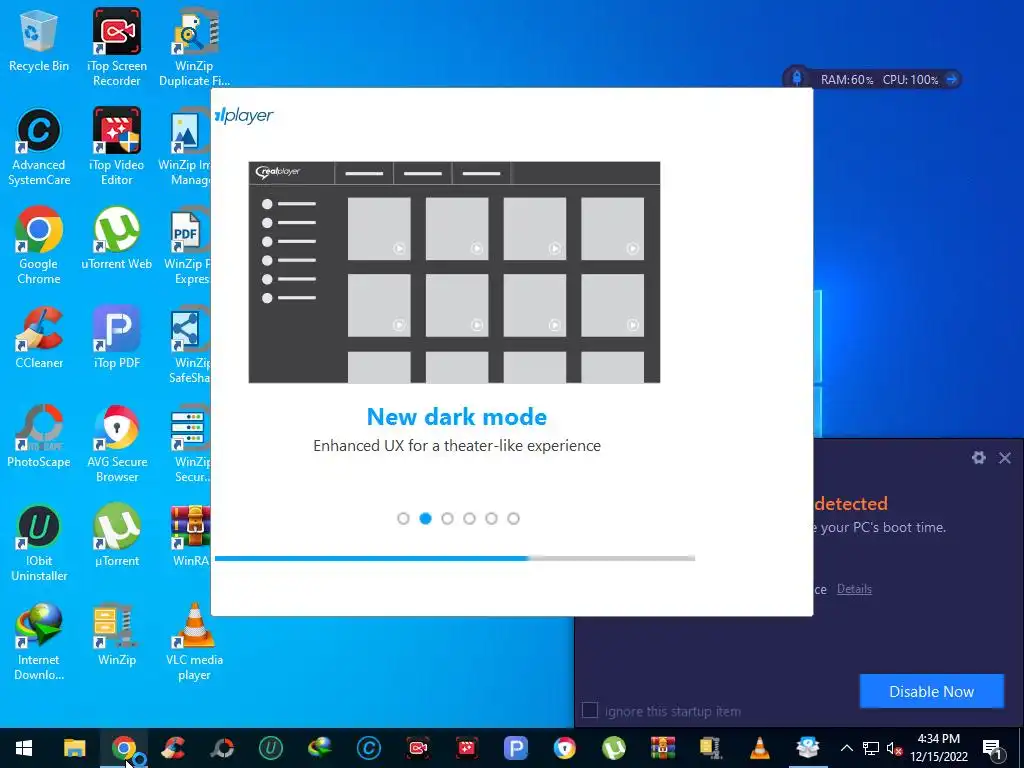
Task: Launch IObit Uninstaller desktop icon
Action: [39, 543]
